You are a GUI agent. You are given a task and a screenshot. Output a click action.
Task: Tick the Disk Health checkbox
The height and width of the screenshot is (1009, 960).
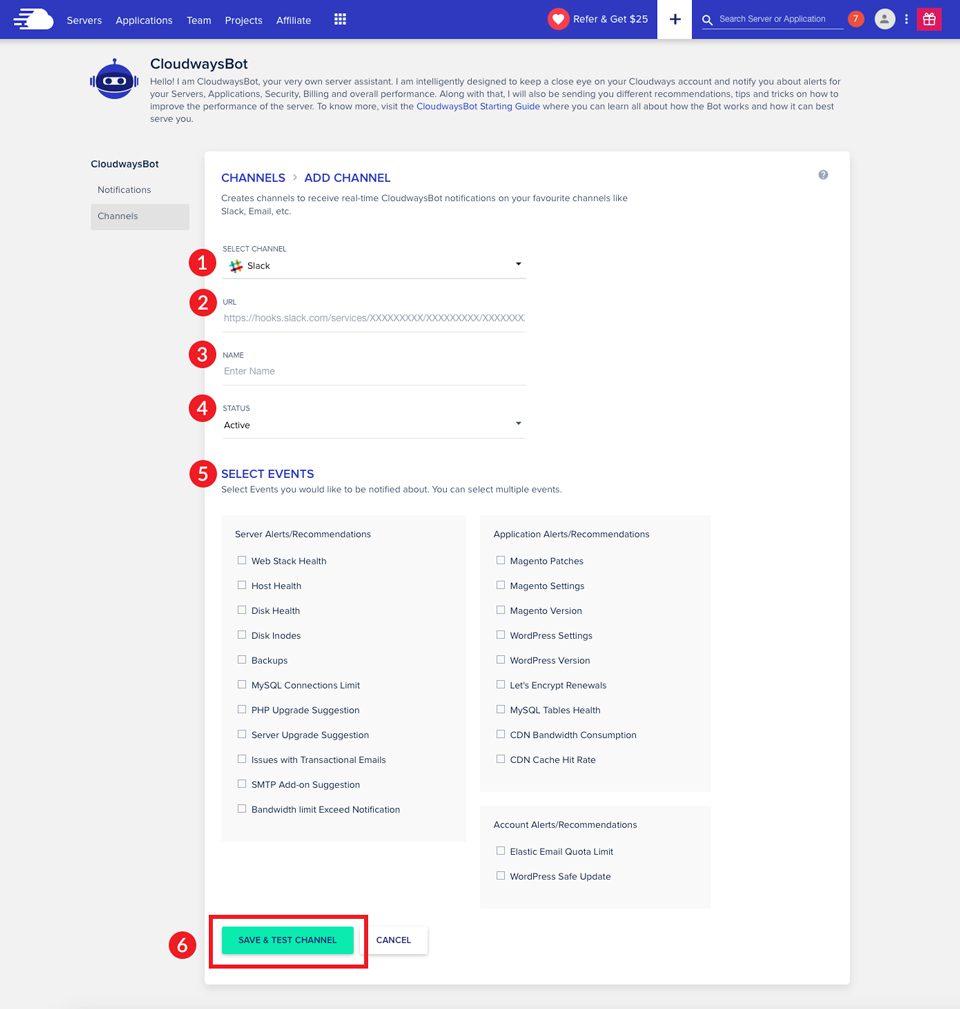[242, 610]
